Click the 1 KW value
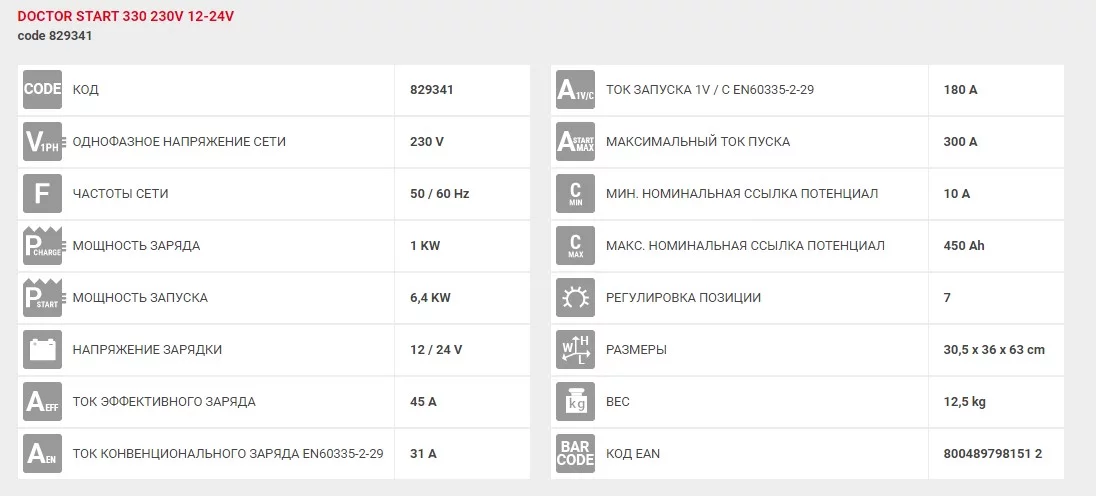This screenshot has width=1096, height=496. 425,246
